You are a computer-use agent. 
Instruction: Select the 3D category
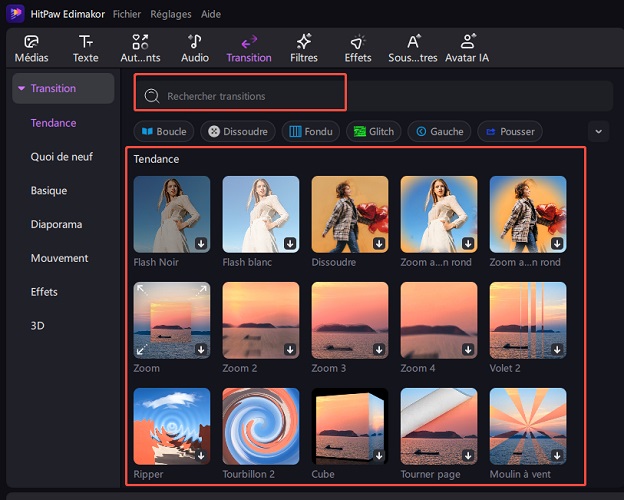pos(37,326)
